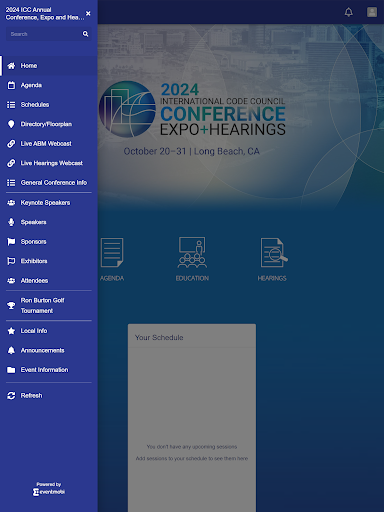Go to Keynote Speakers
Viewport: 384px width, 512px height.
49,203
